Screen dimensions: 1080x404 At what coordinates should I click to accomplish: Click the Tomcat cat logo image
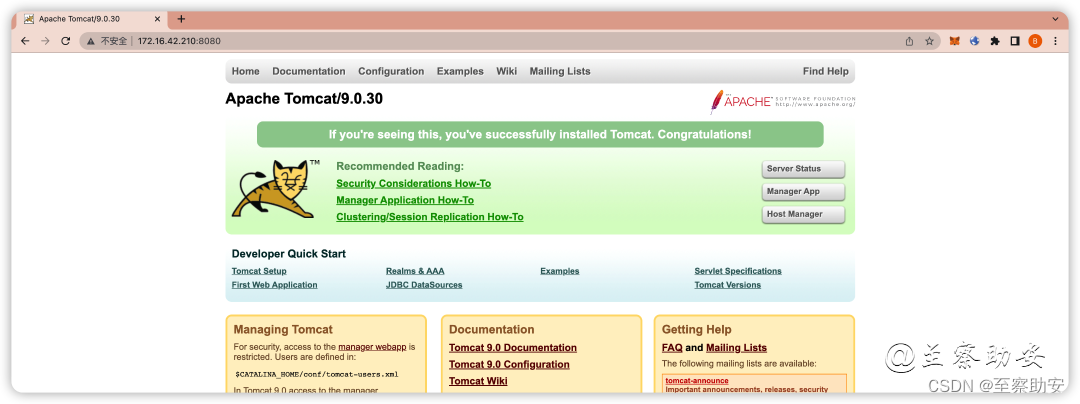click(276, 189)
